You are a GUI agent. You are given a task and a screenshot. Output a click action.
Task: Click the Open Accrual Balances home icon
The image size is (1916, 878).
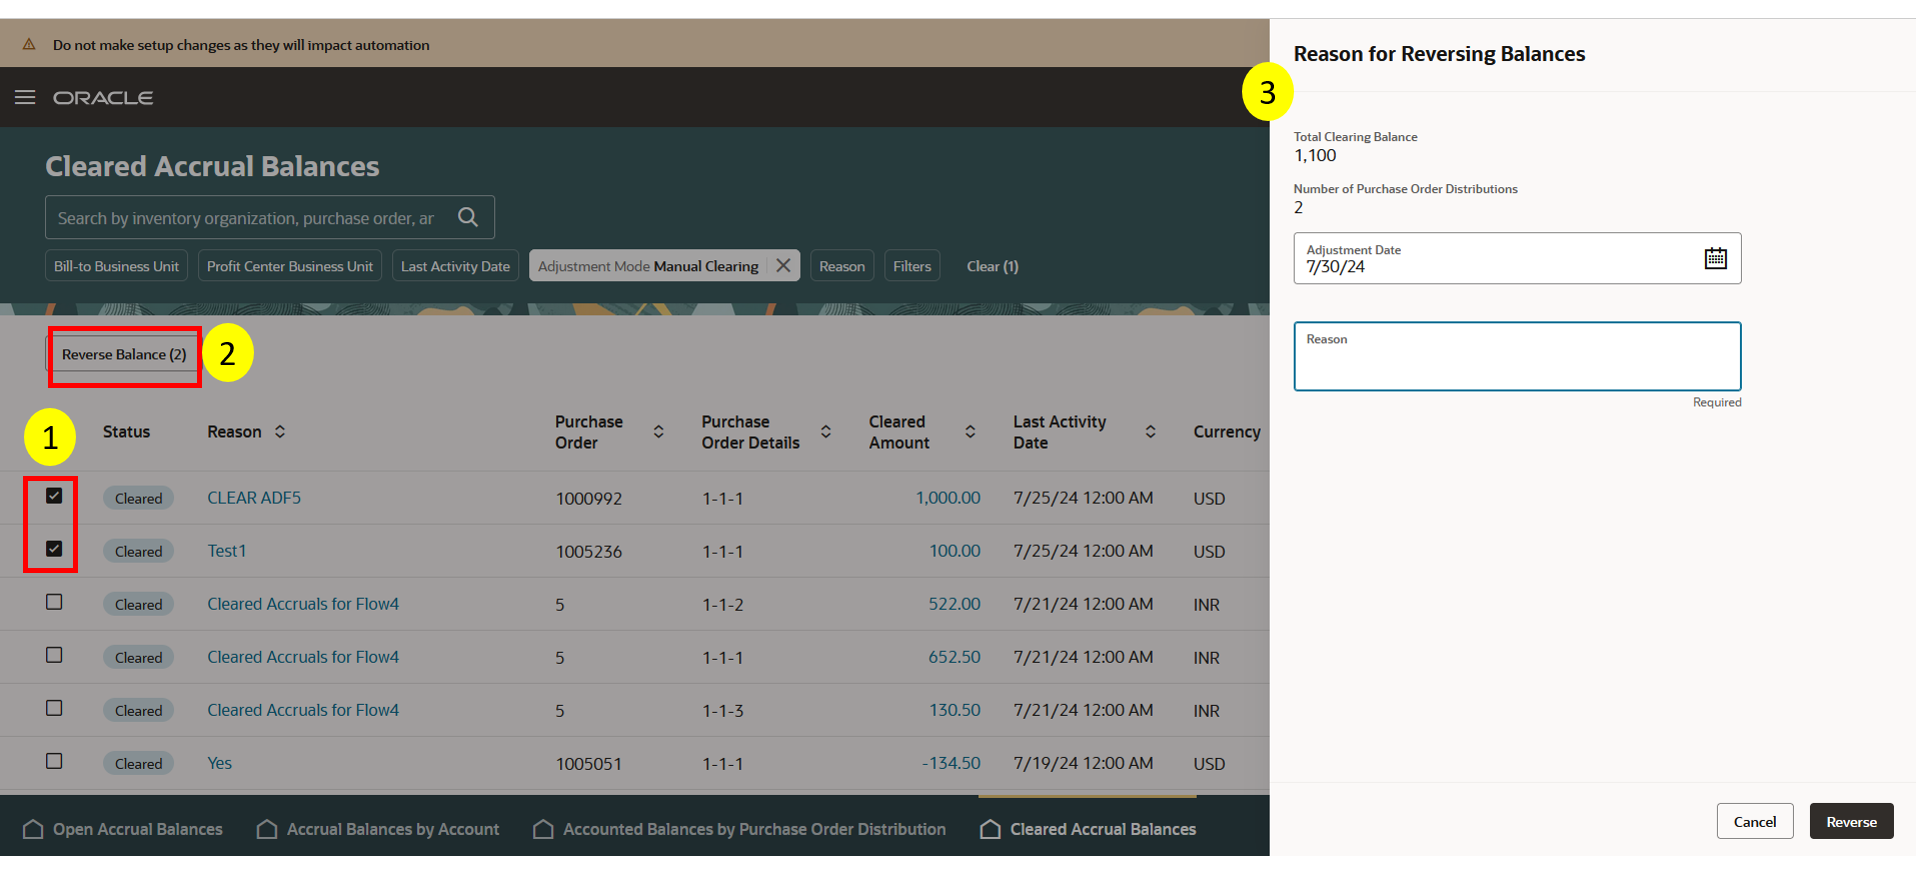[x=33, y=829]
